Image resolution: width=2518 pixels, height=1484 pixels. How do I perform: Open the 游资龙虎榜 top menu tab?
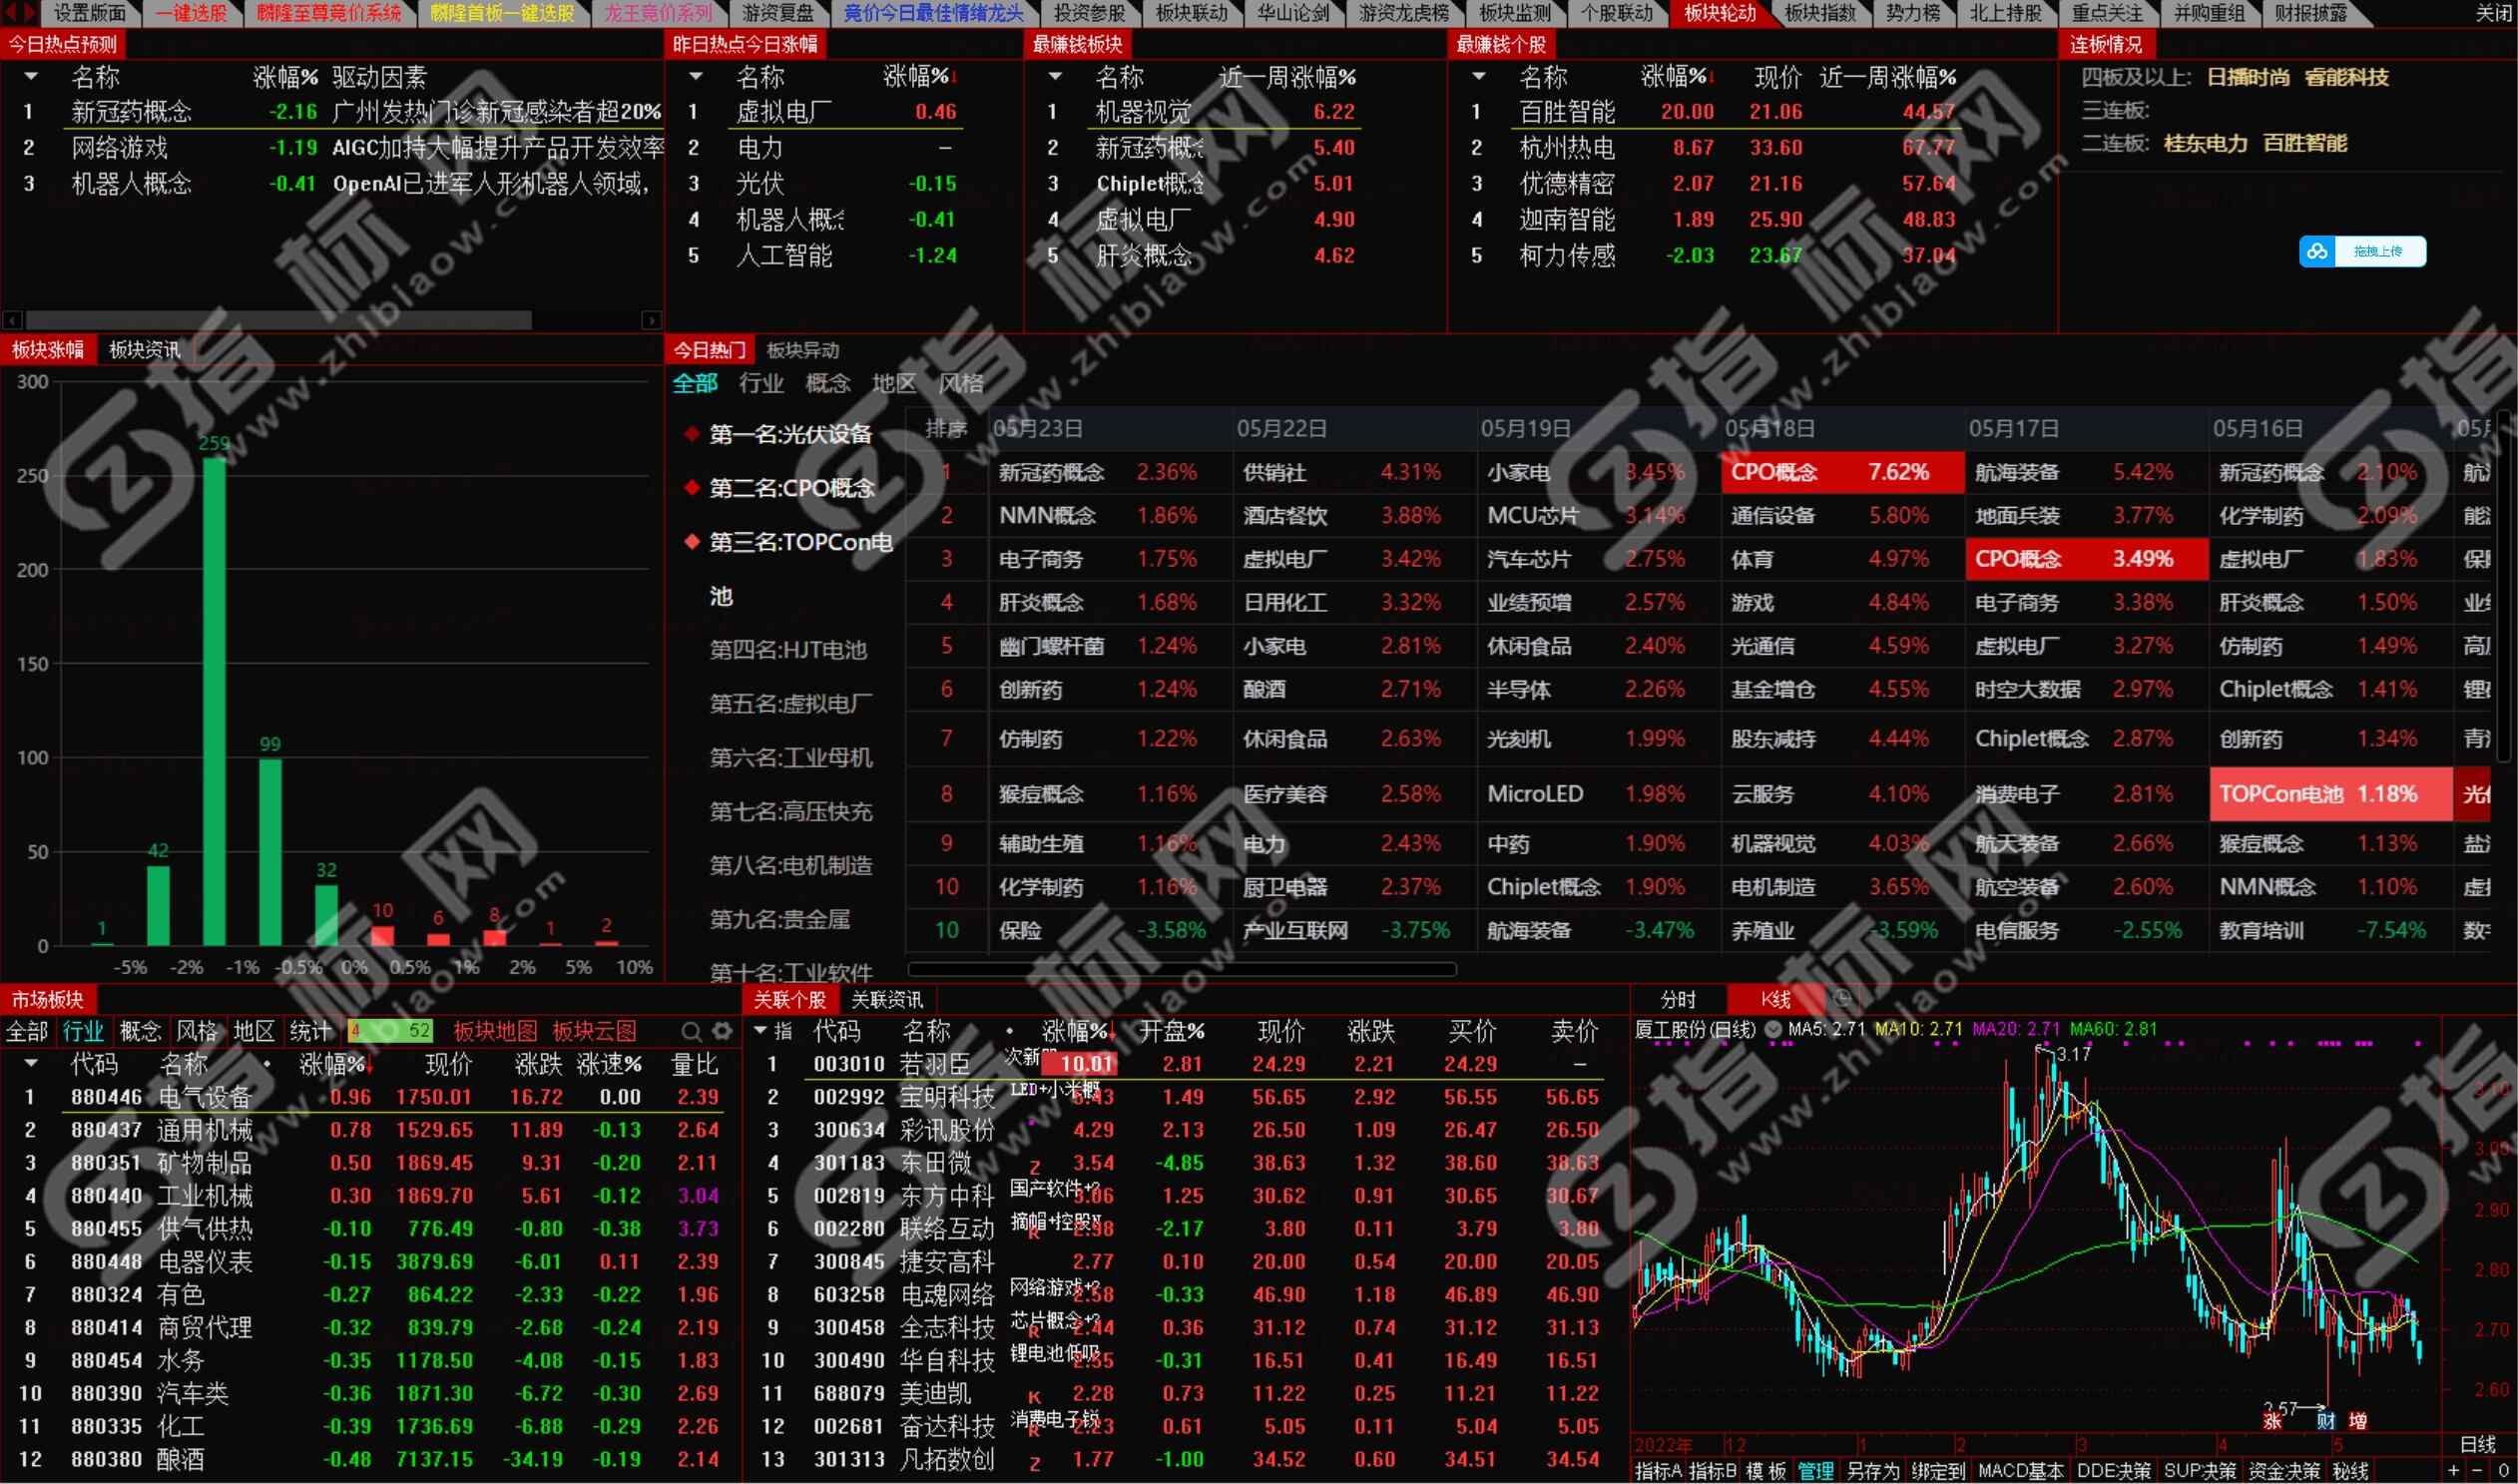pos(1403,13)
